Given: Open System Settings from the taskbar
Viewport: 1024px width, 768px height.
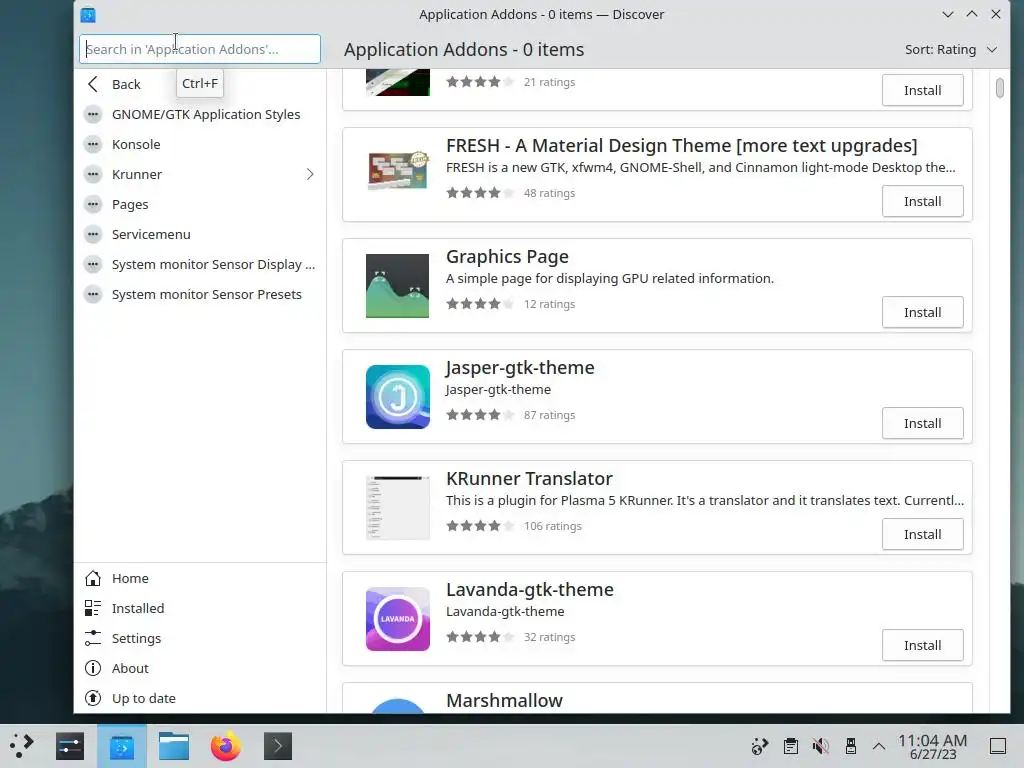Looking at the screenshot, I should pyautogui.click(x=70, y=746).
